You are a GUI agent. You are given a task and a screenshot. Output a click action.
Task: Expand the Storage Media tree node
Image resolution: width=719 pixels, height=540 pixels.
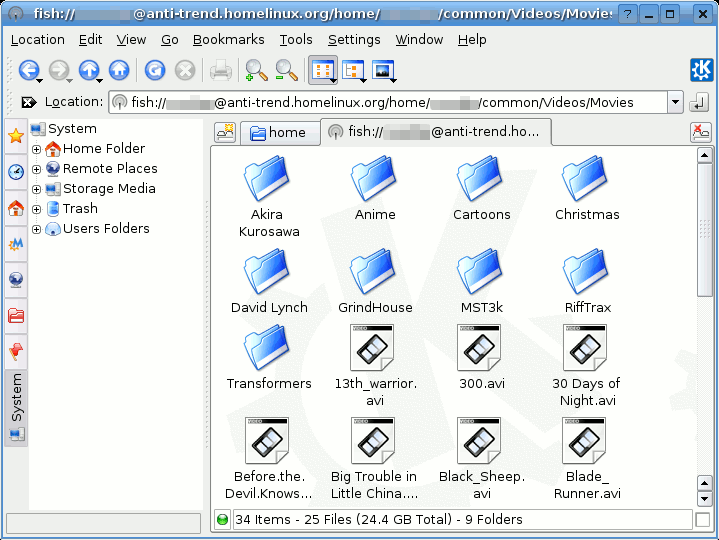tap(36, 189)
